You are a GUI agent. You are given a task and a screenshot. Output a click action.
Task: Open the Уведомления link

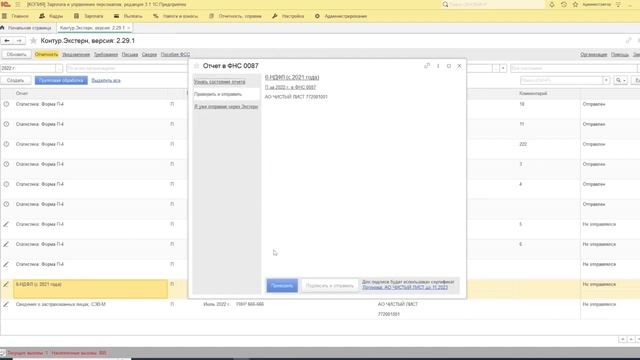(76, 54)
